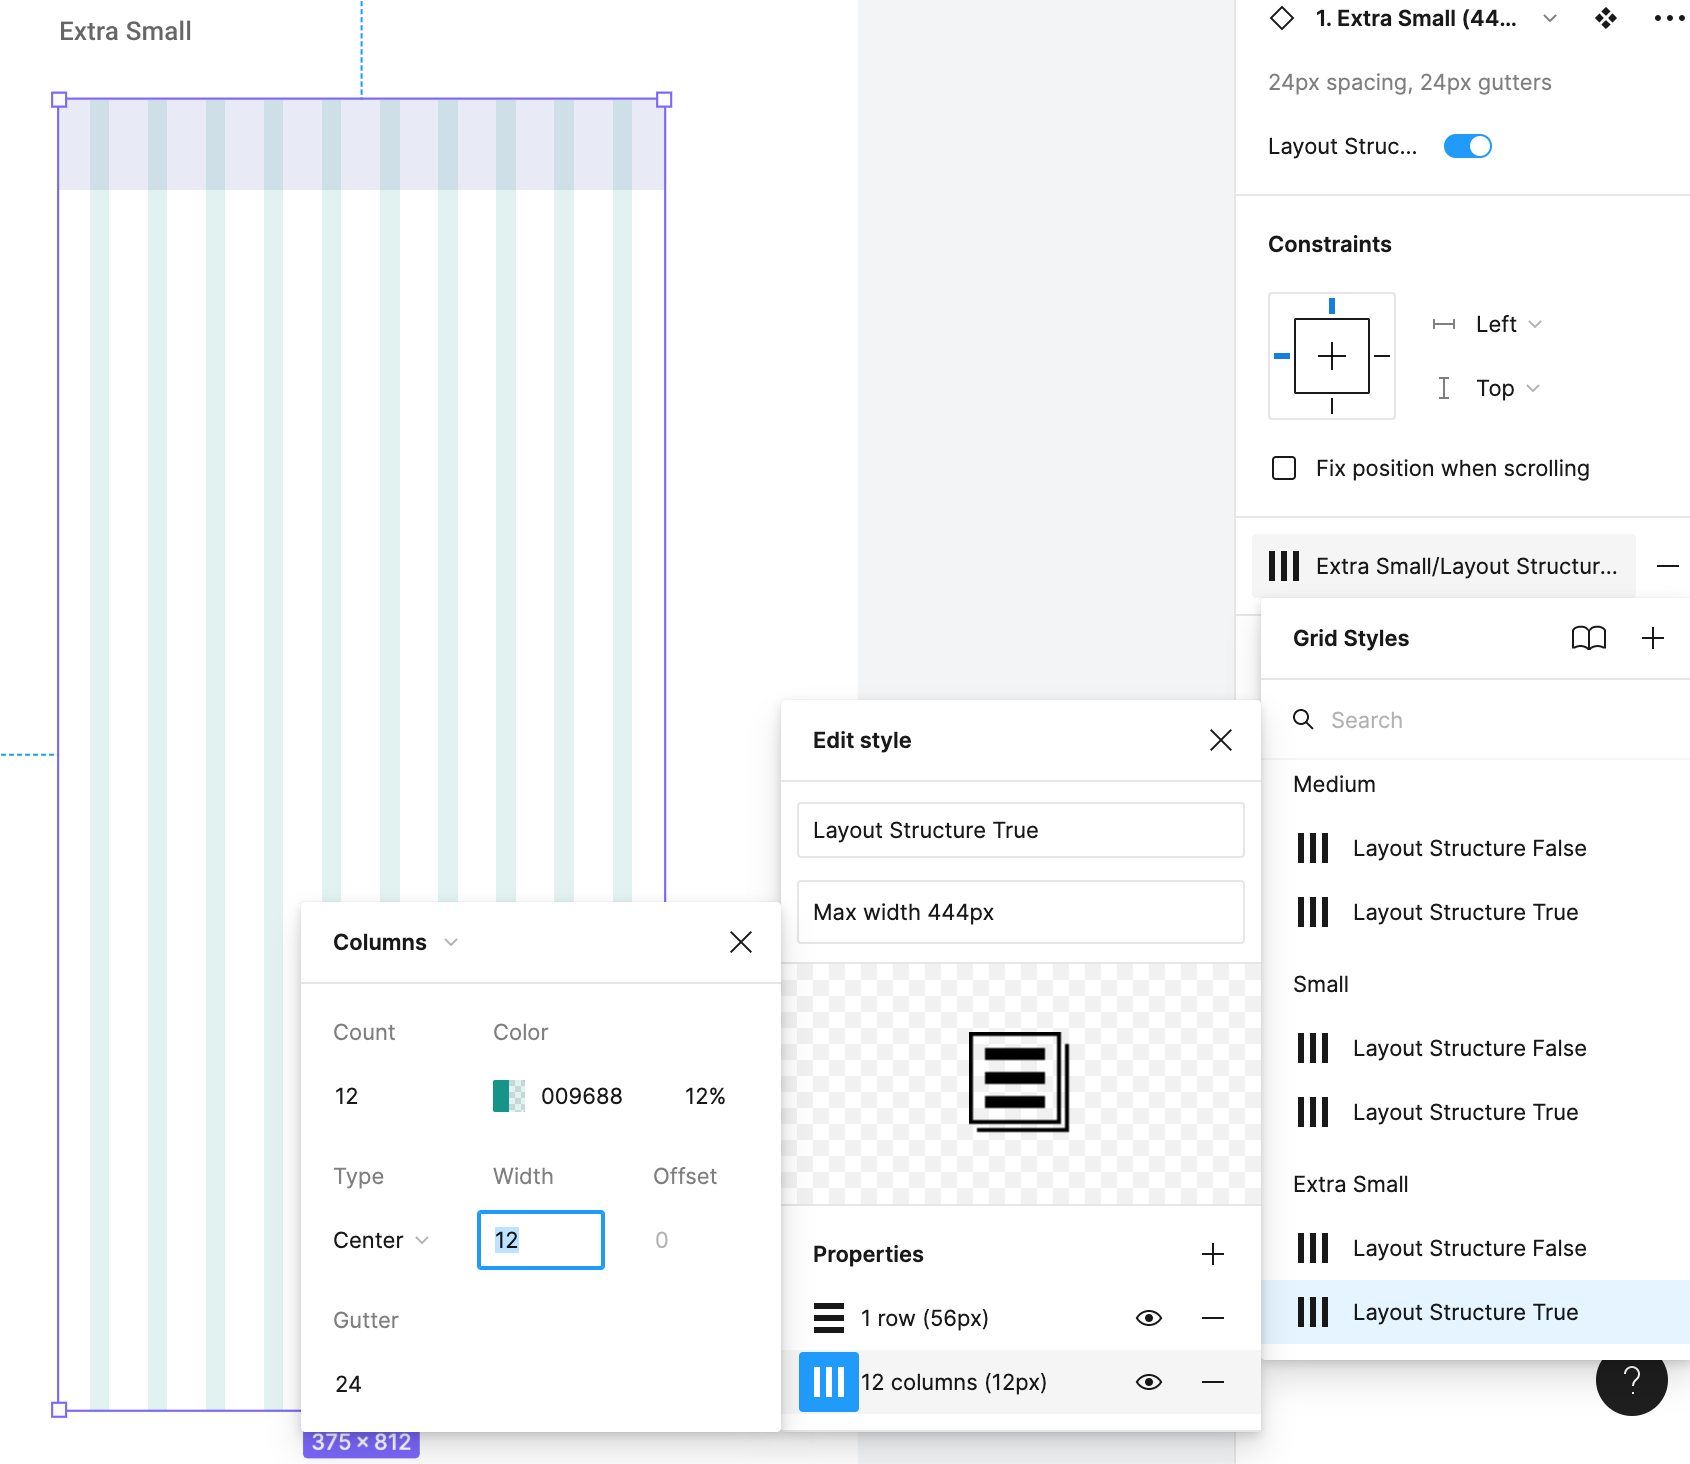Close the Columns panel

740,941
